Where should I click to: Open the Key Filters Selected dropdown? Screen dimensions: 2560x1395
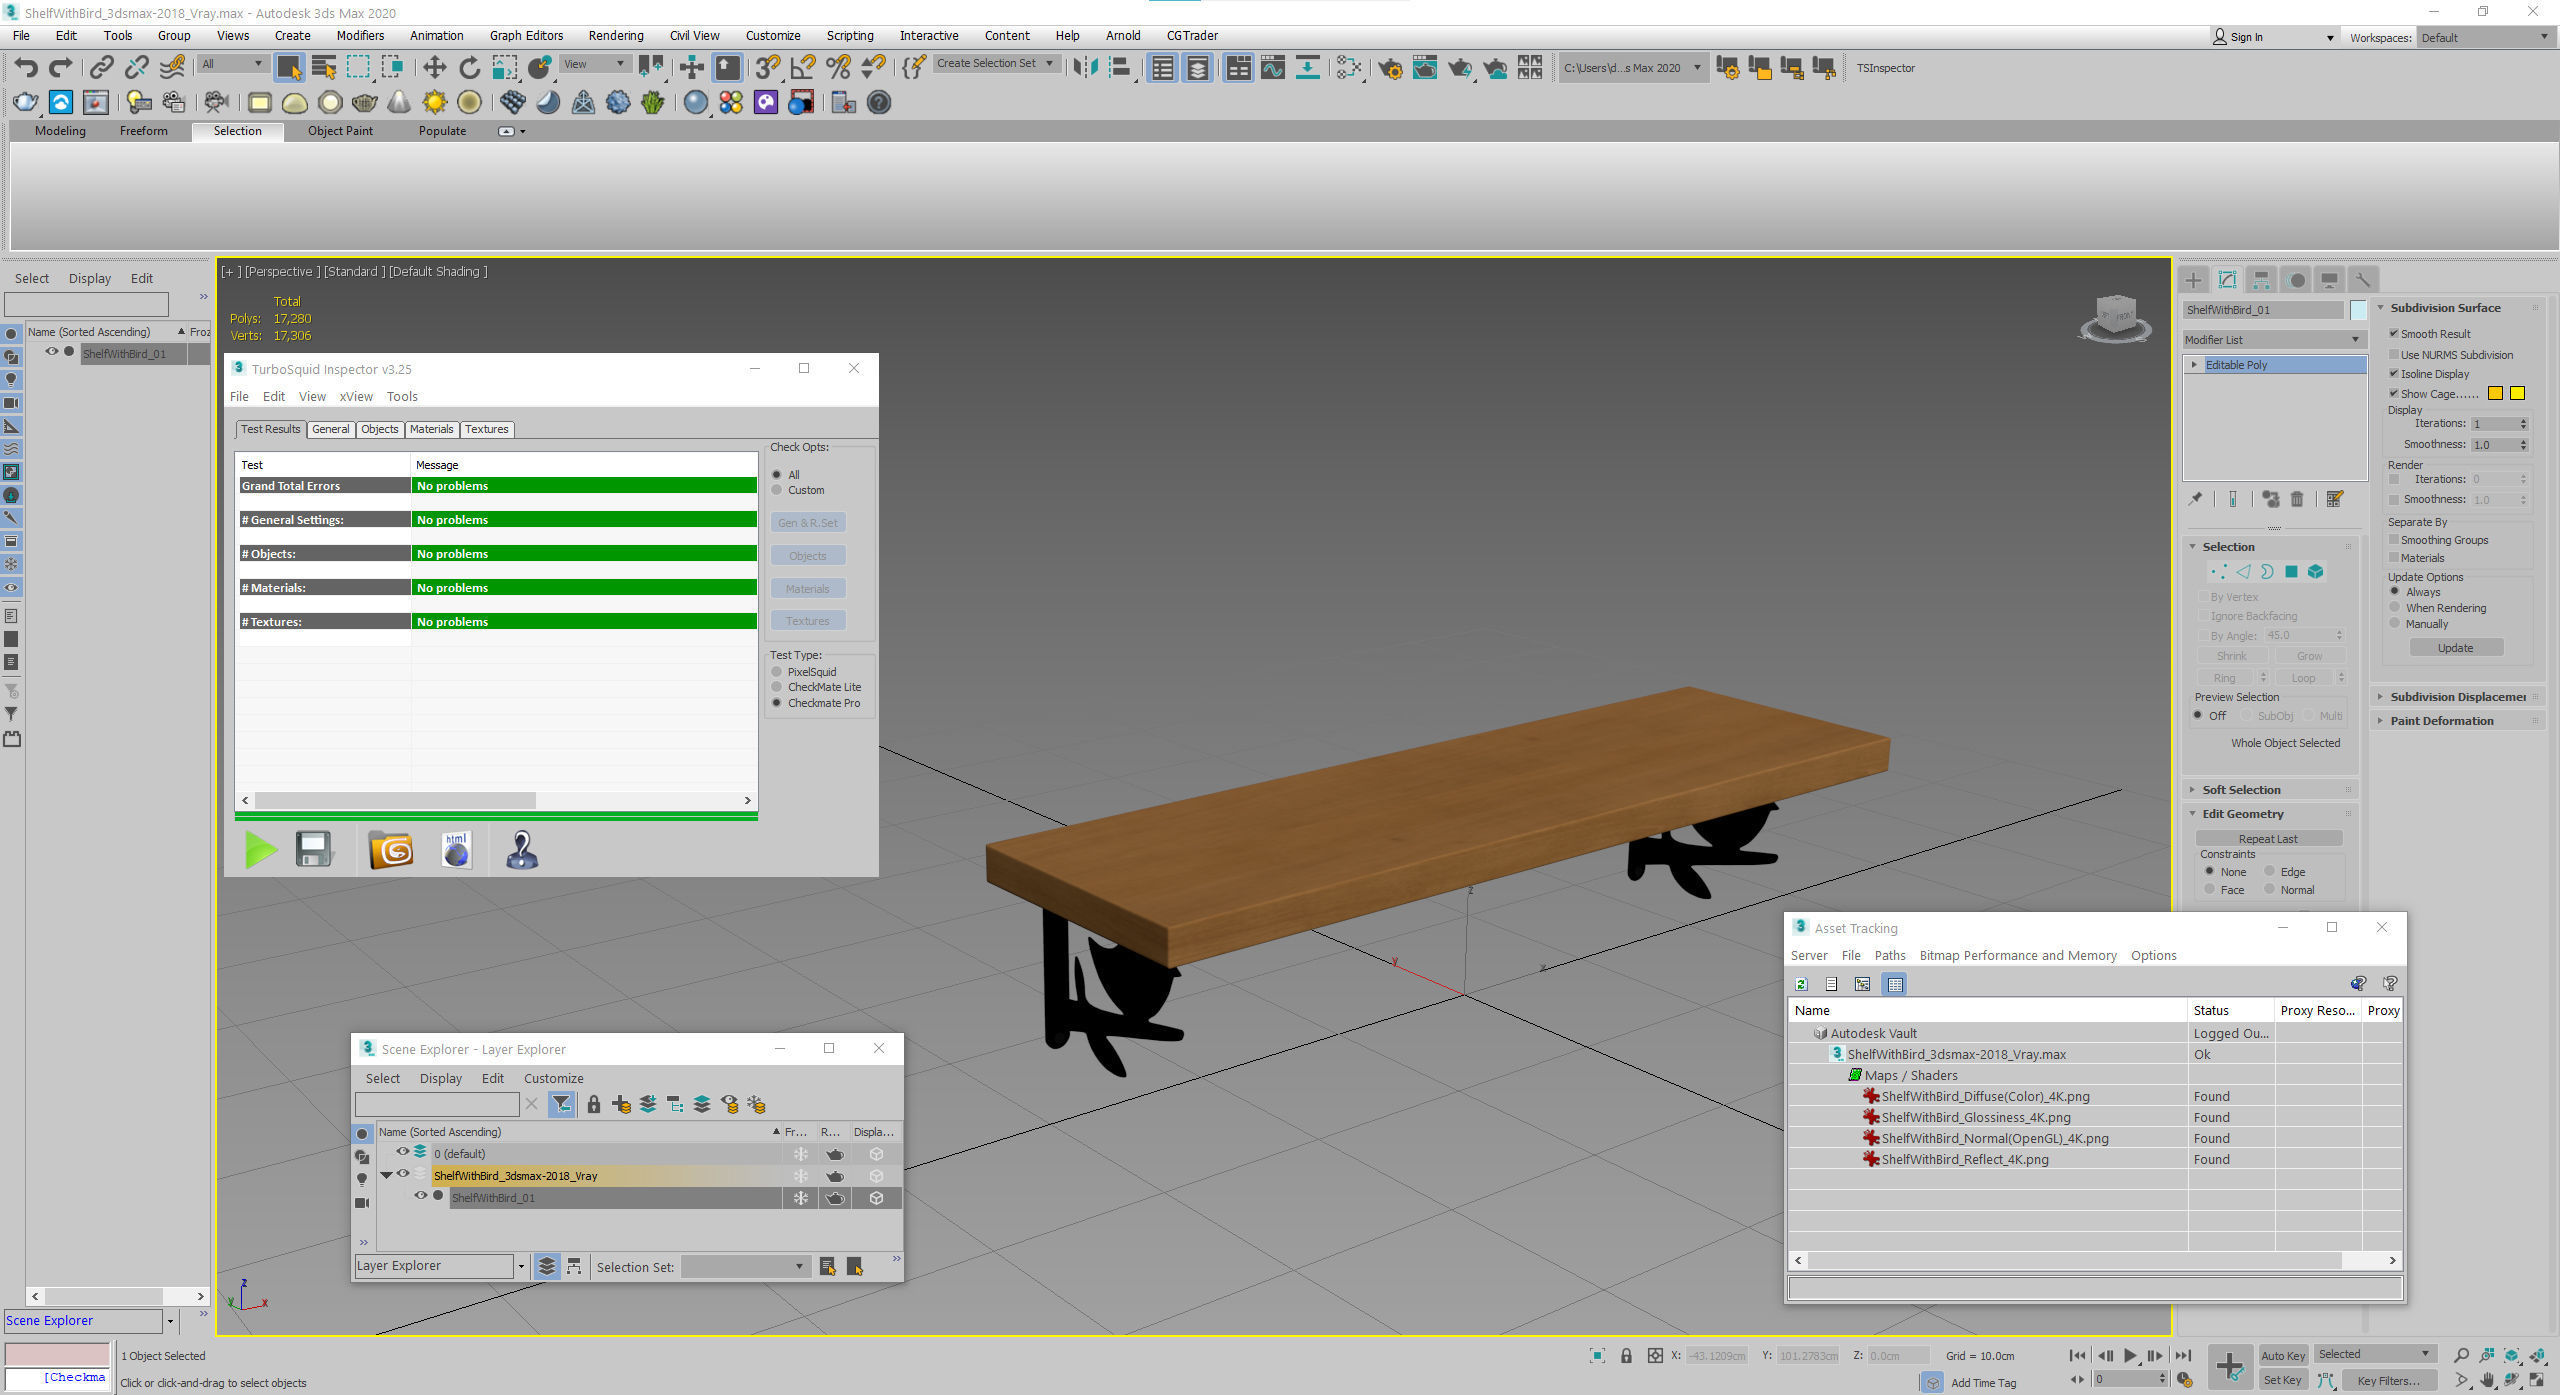pyautogui.click(x=2373, y=1354)
